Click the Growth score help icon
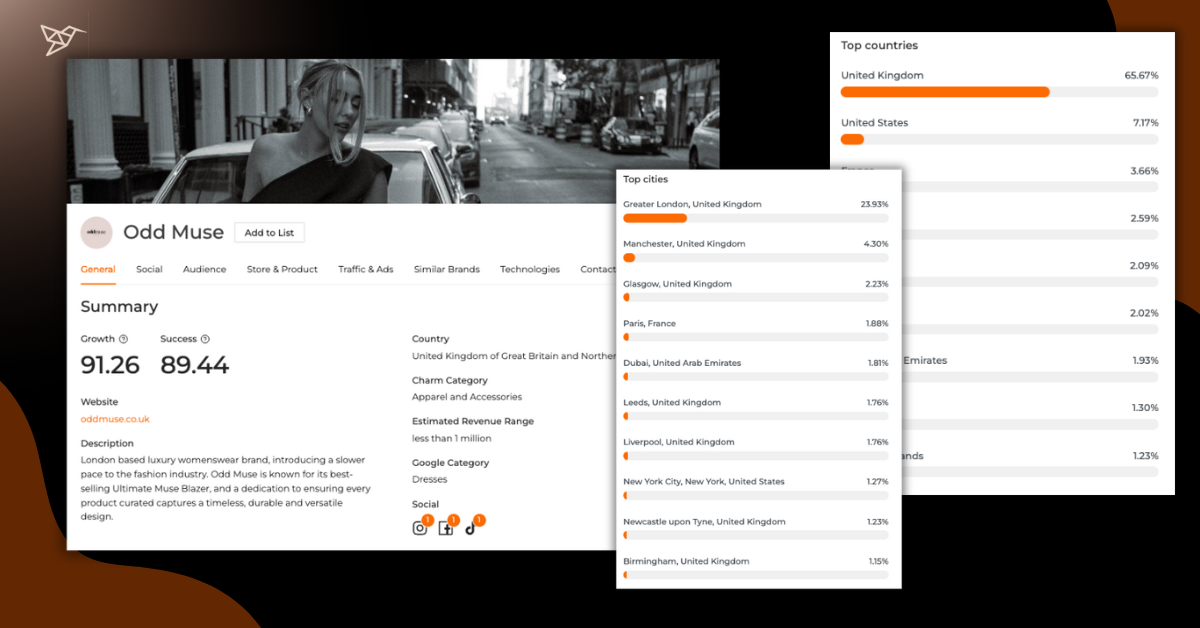1200x628 pixels. tap(124, 339)
